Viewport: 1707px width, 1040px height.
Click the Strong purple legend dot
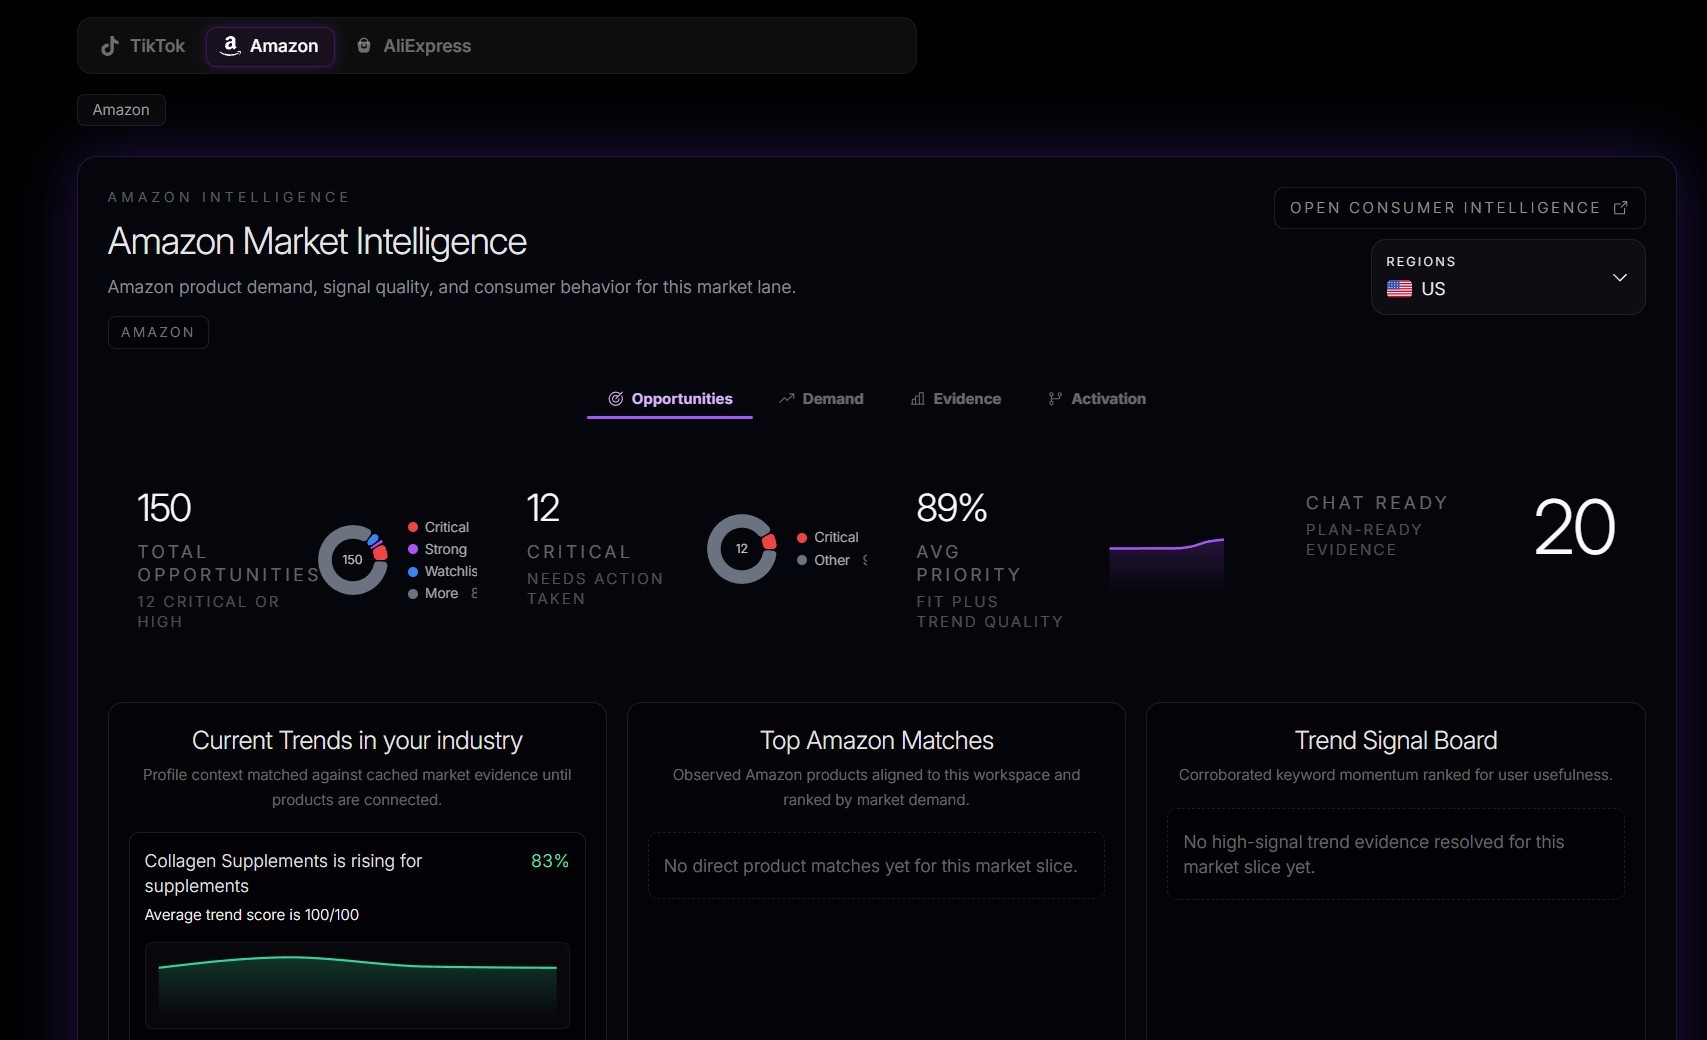click(413, 549)
